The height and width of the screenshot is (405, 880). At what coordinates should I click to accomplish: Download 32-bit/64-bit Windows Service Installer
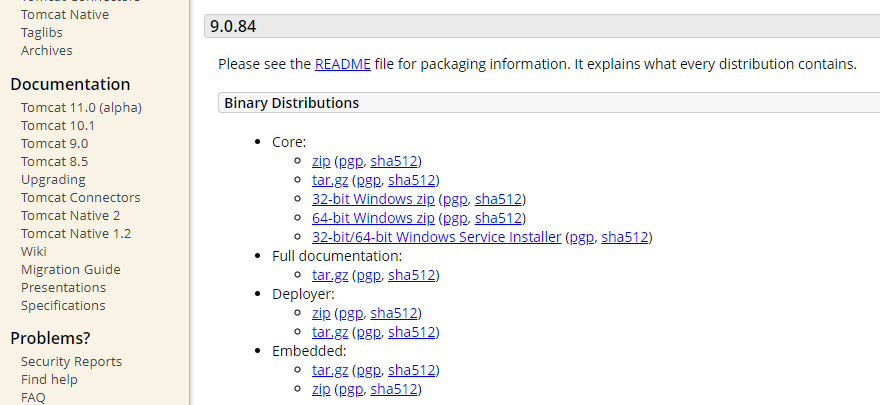[x=437, y=237]
